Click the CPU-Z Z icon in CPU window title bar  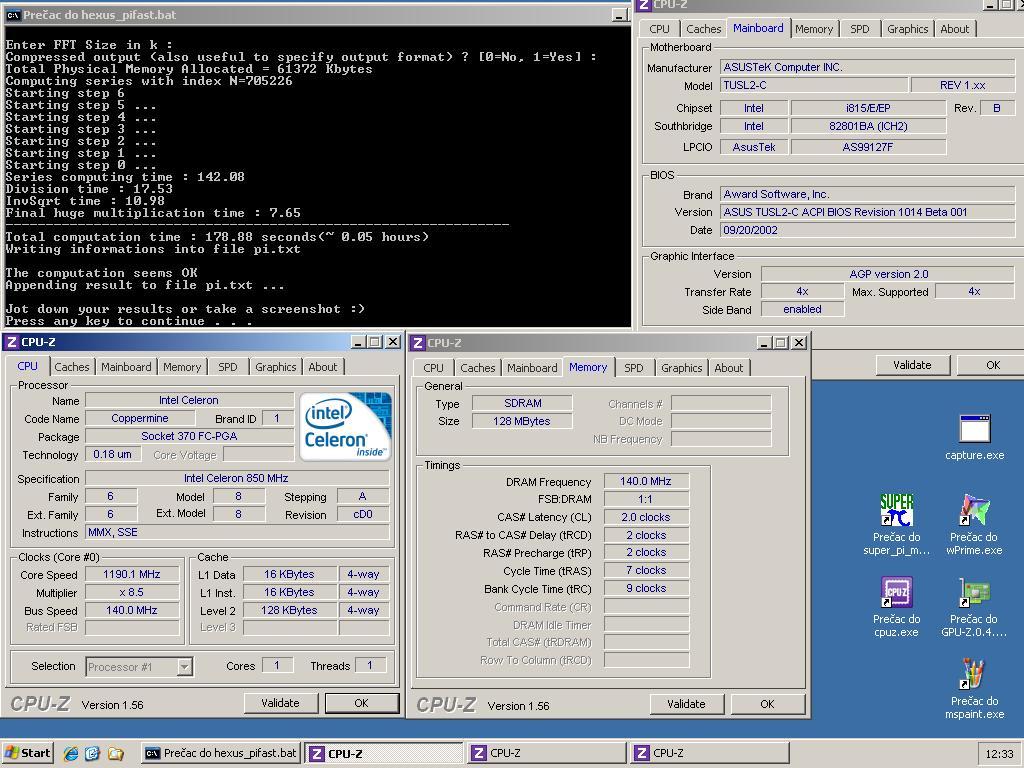12,342
